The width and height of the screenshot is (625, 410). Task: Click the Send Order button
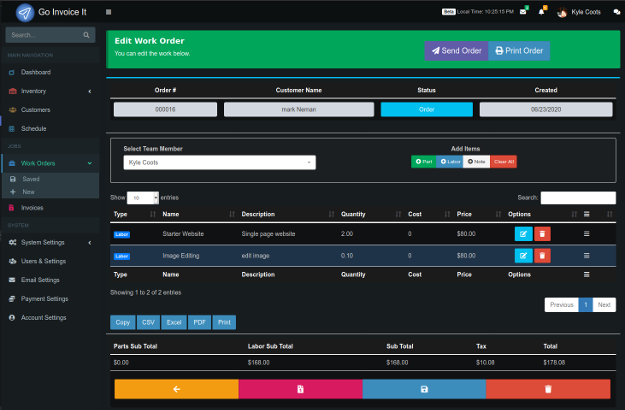pos(456,50)
